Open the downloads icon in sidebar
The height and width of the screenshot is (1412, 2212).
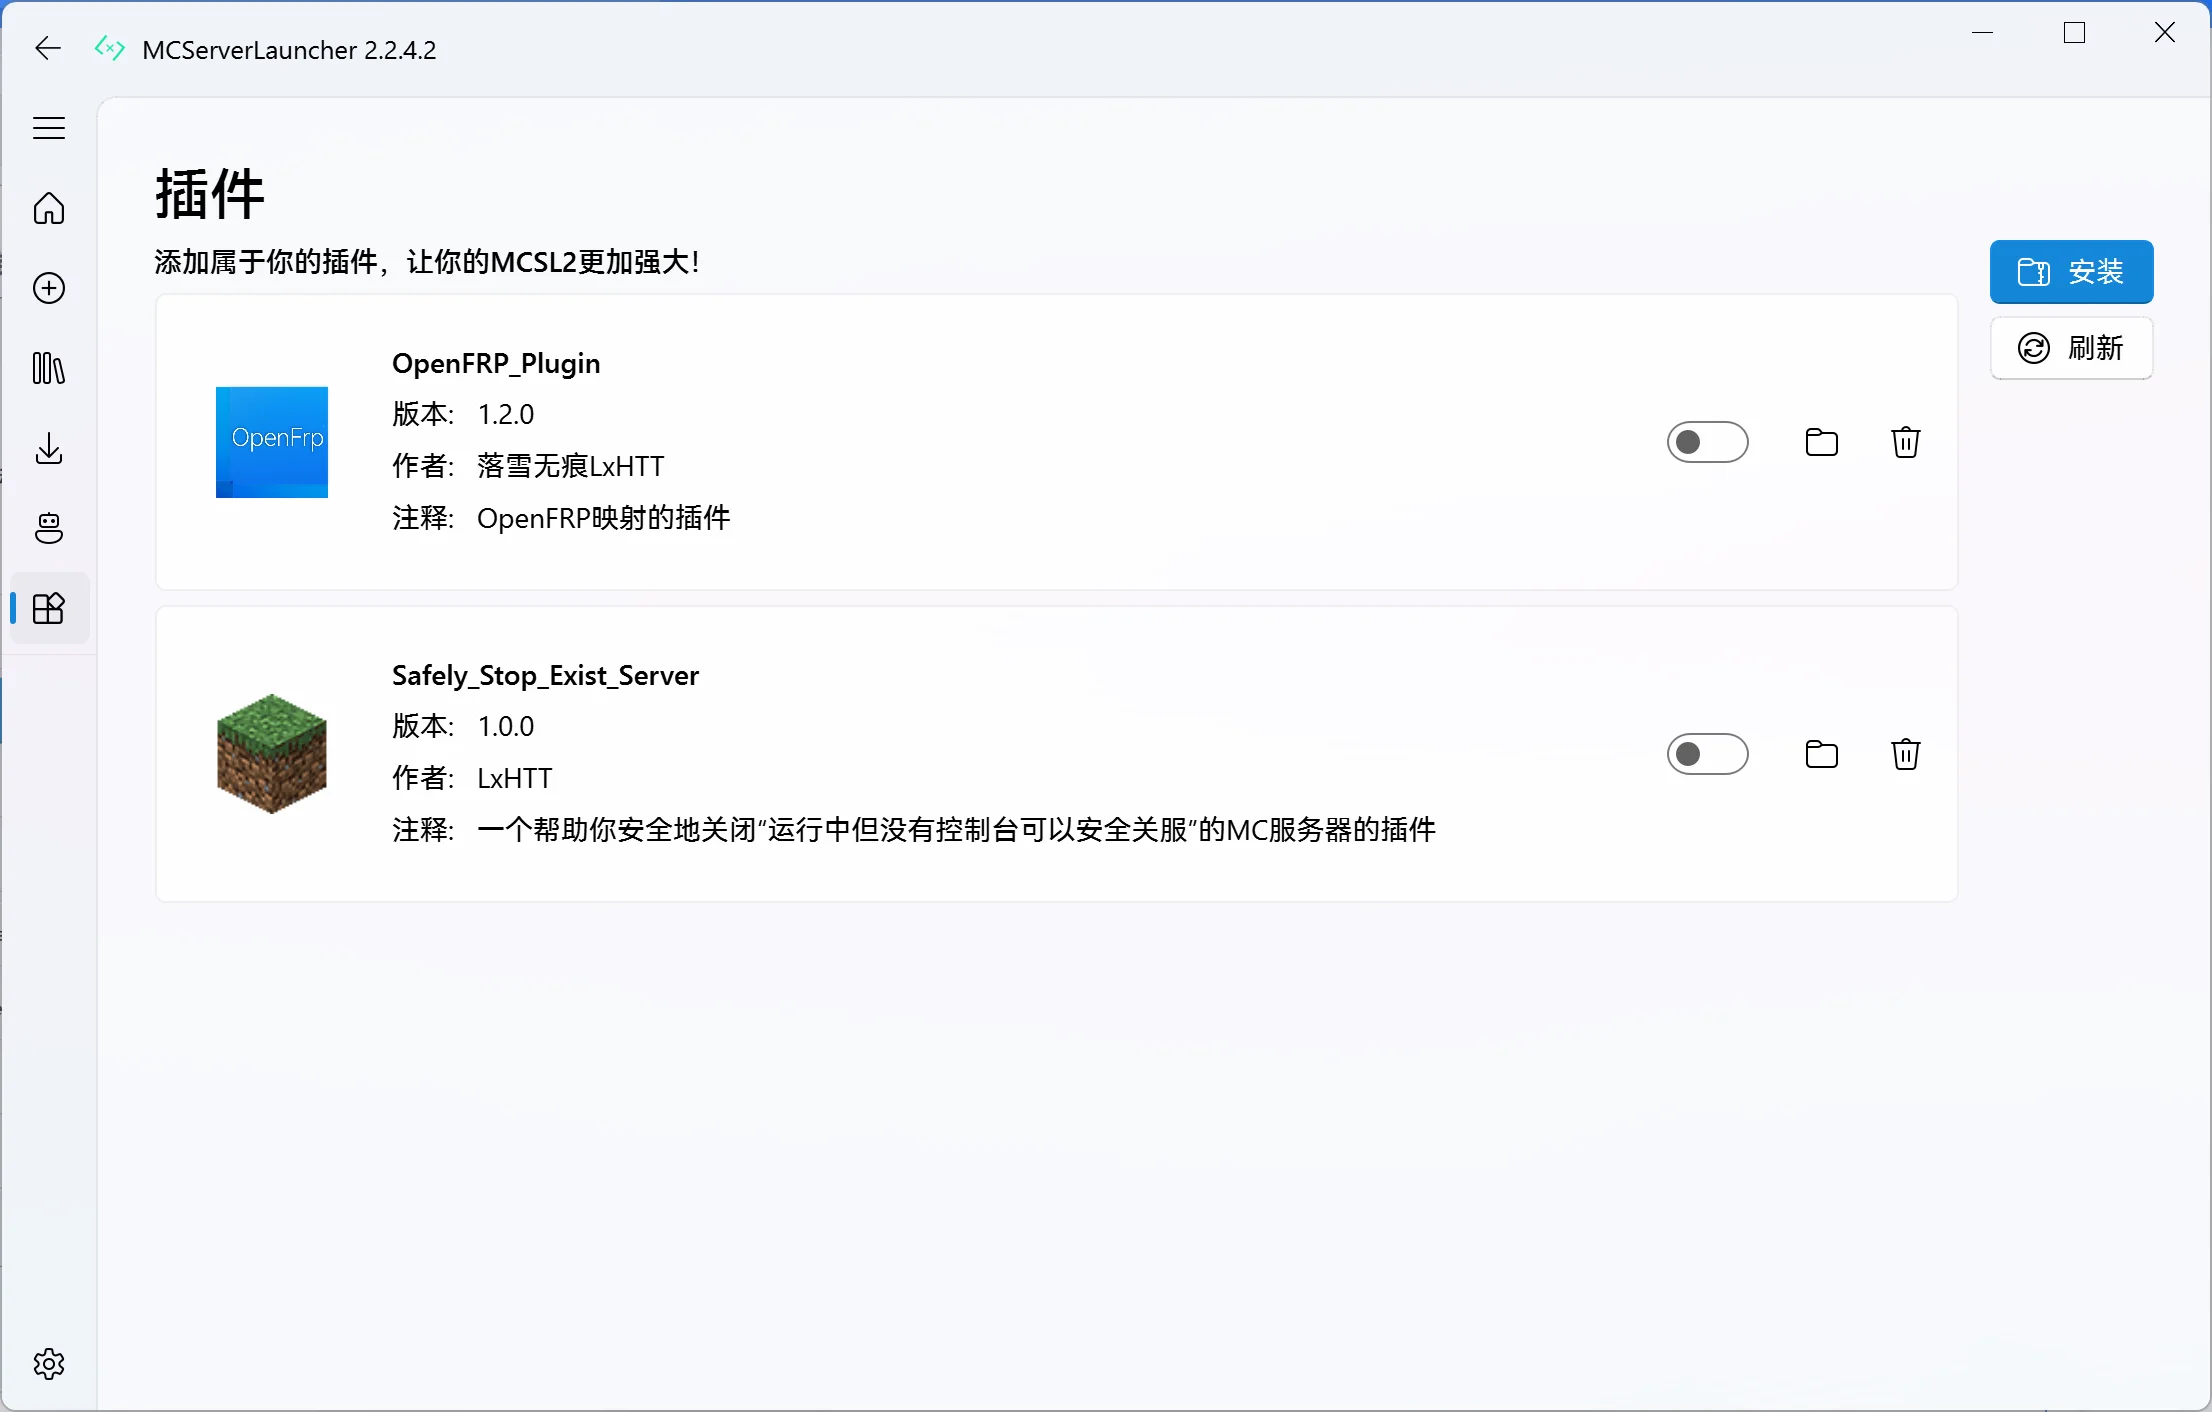tap(48, 448)
